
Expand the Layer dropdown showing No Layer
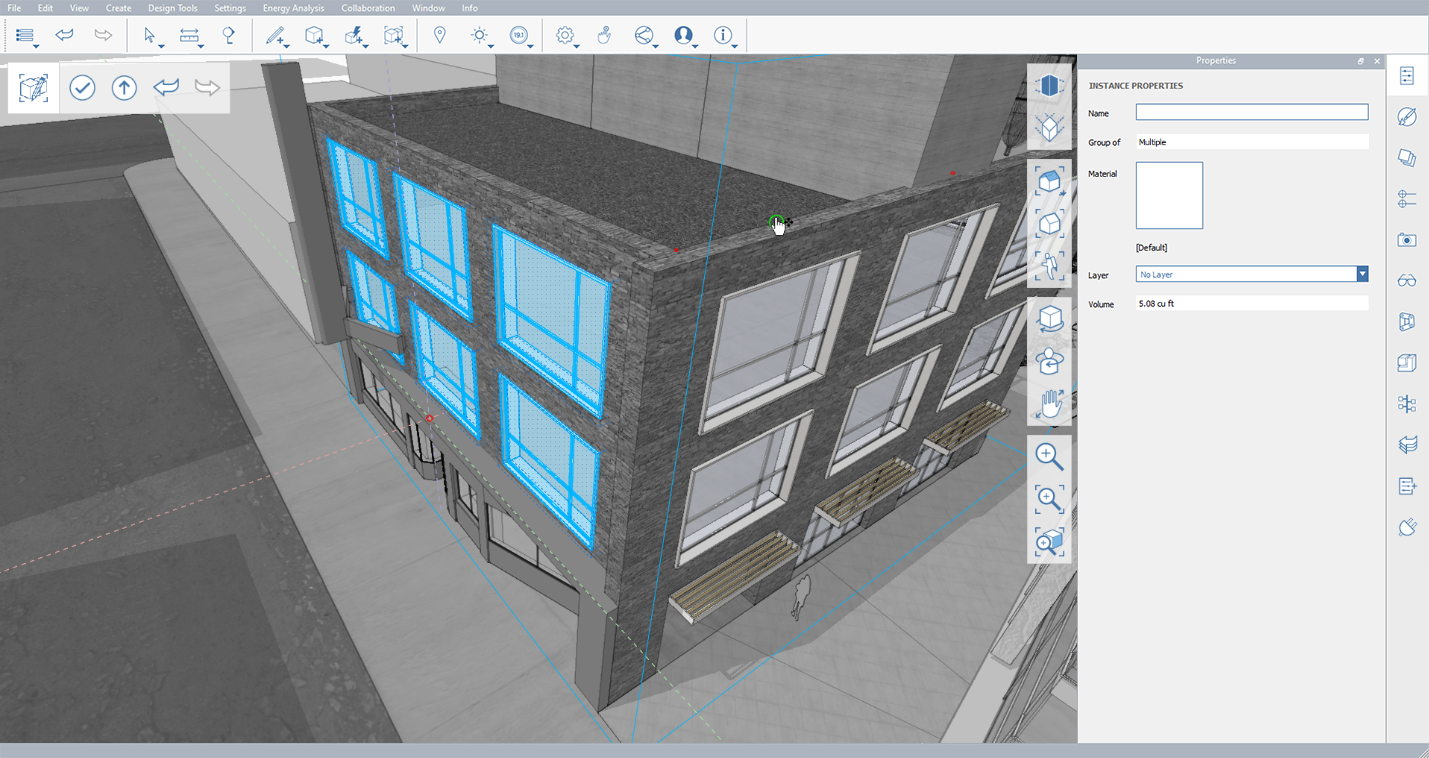click(x=1361, y=274)
